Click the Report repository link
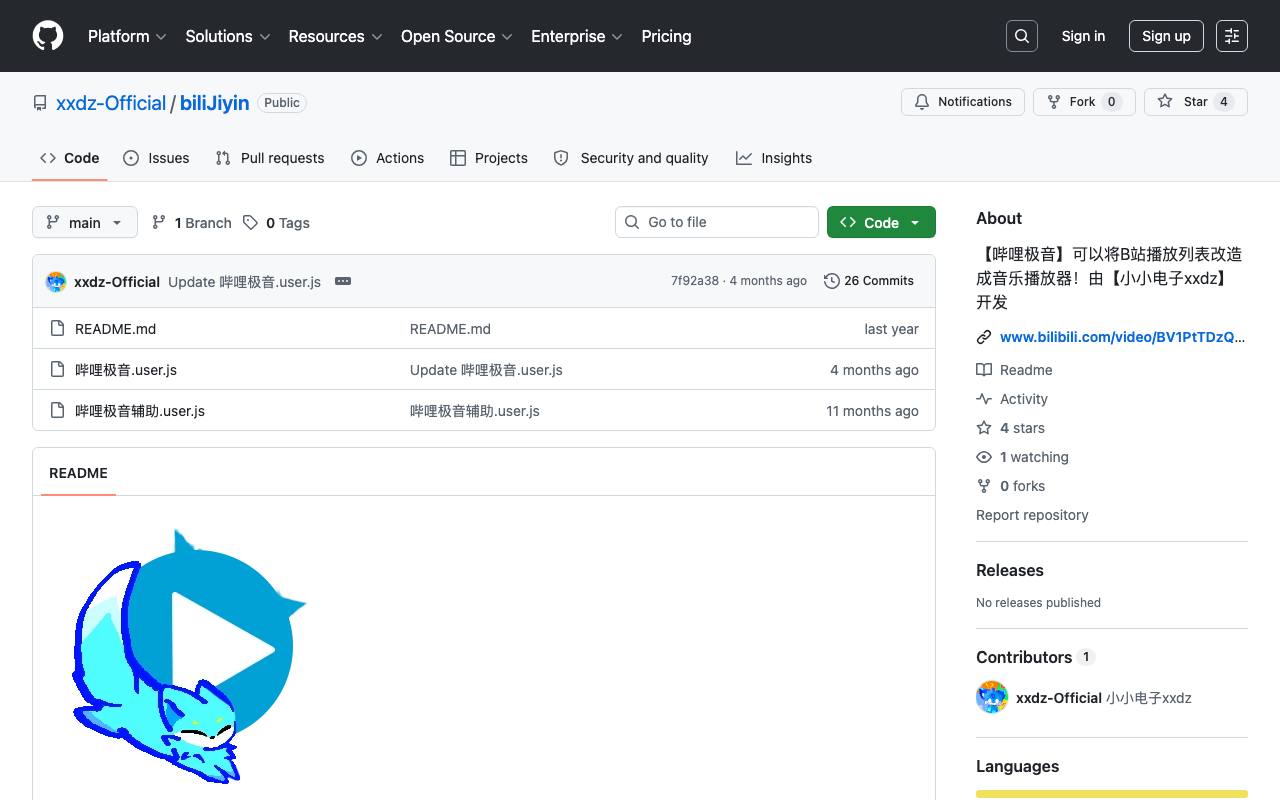1280x800 pixels. point(1032,515)
